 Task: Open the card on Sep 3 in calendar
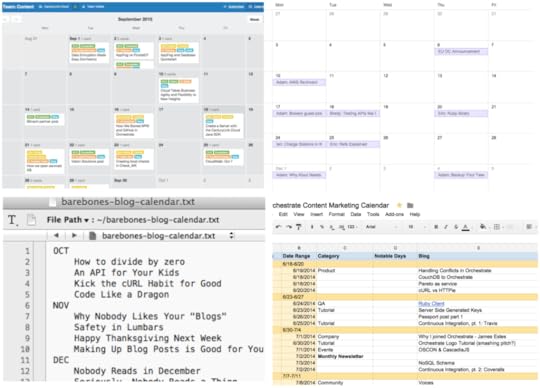(x=178, y=52)
